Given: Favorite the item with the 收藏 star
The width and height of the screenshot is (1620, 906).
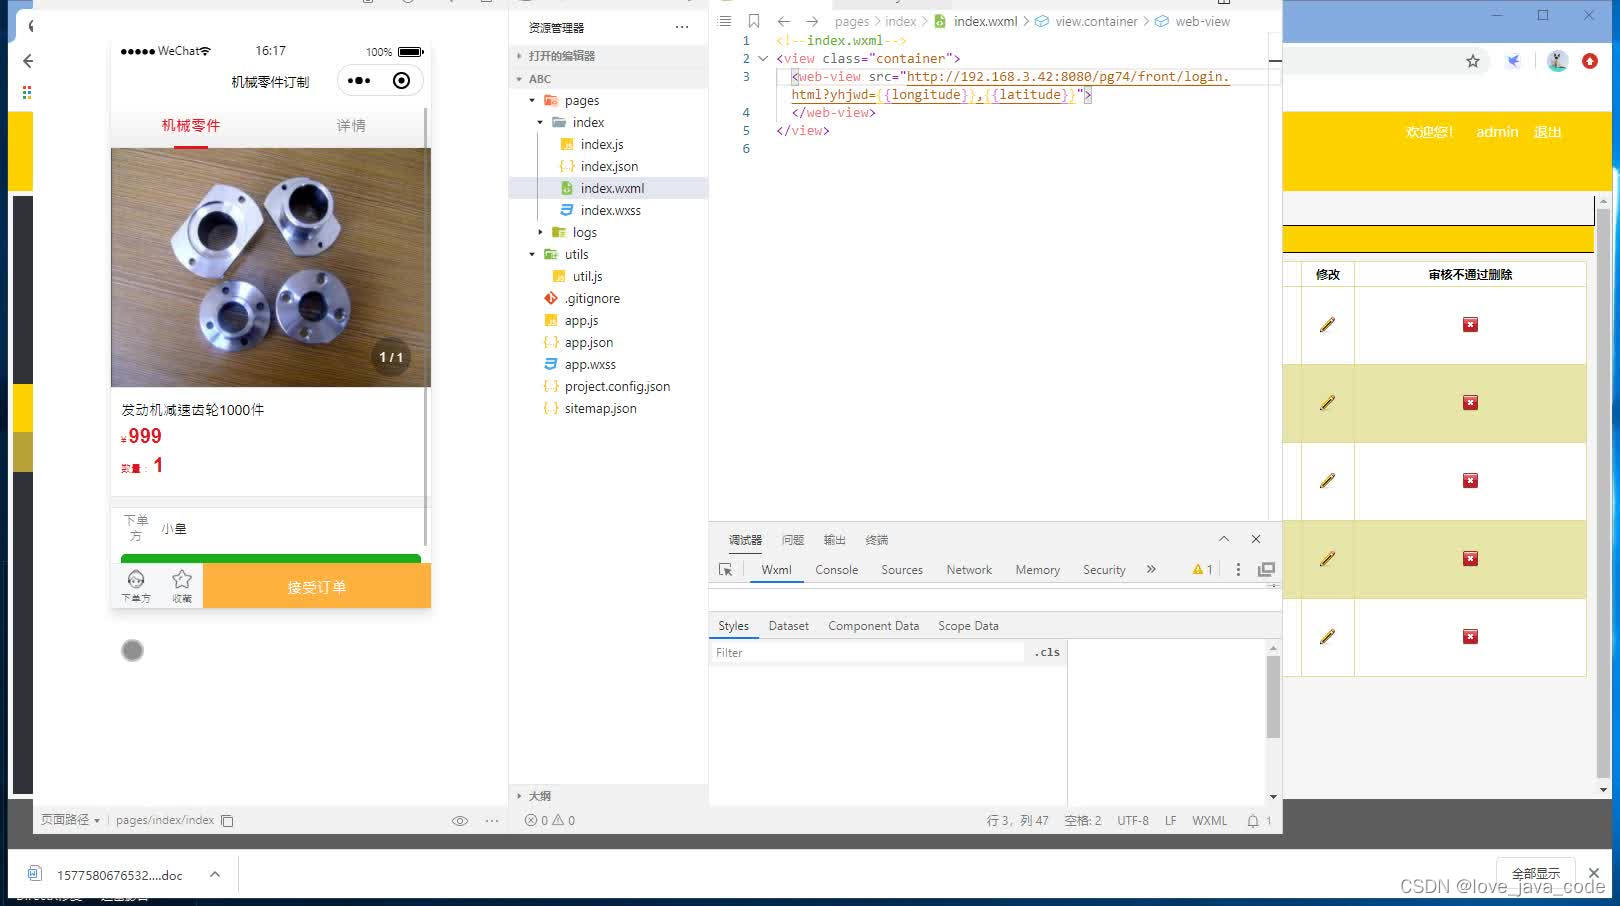Looking at the screenshot, I should (182, 585).
